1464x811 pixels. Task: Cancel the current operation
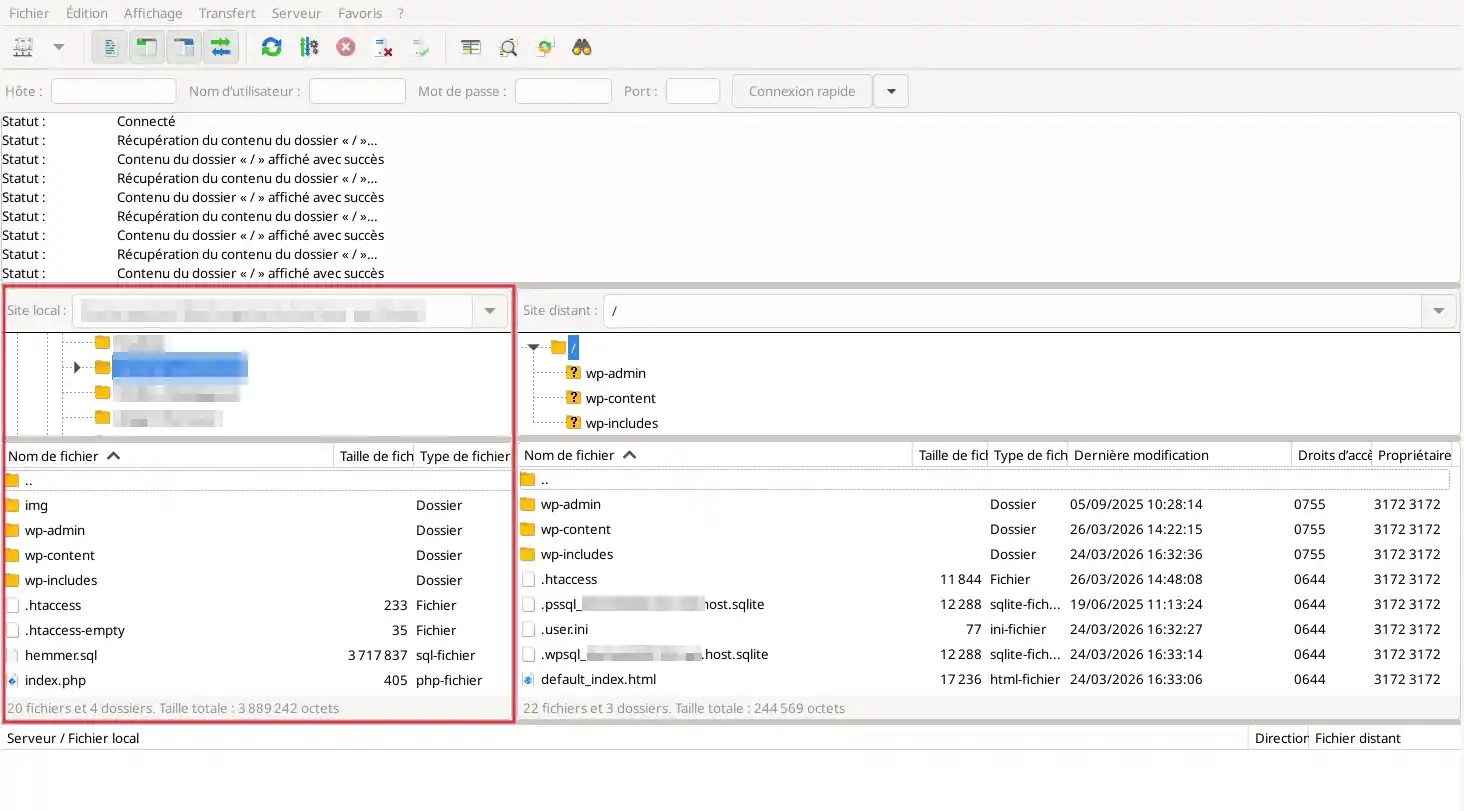(x=346, y=47)
